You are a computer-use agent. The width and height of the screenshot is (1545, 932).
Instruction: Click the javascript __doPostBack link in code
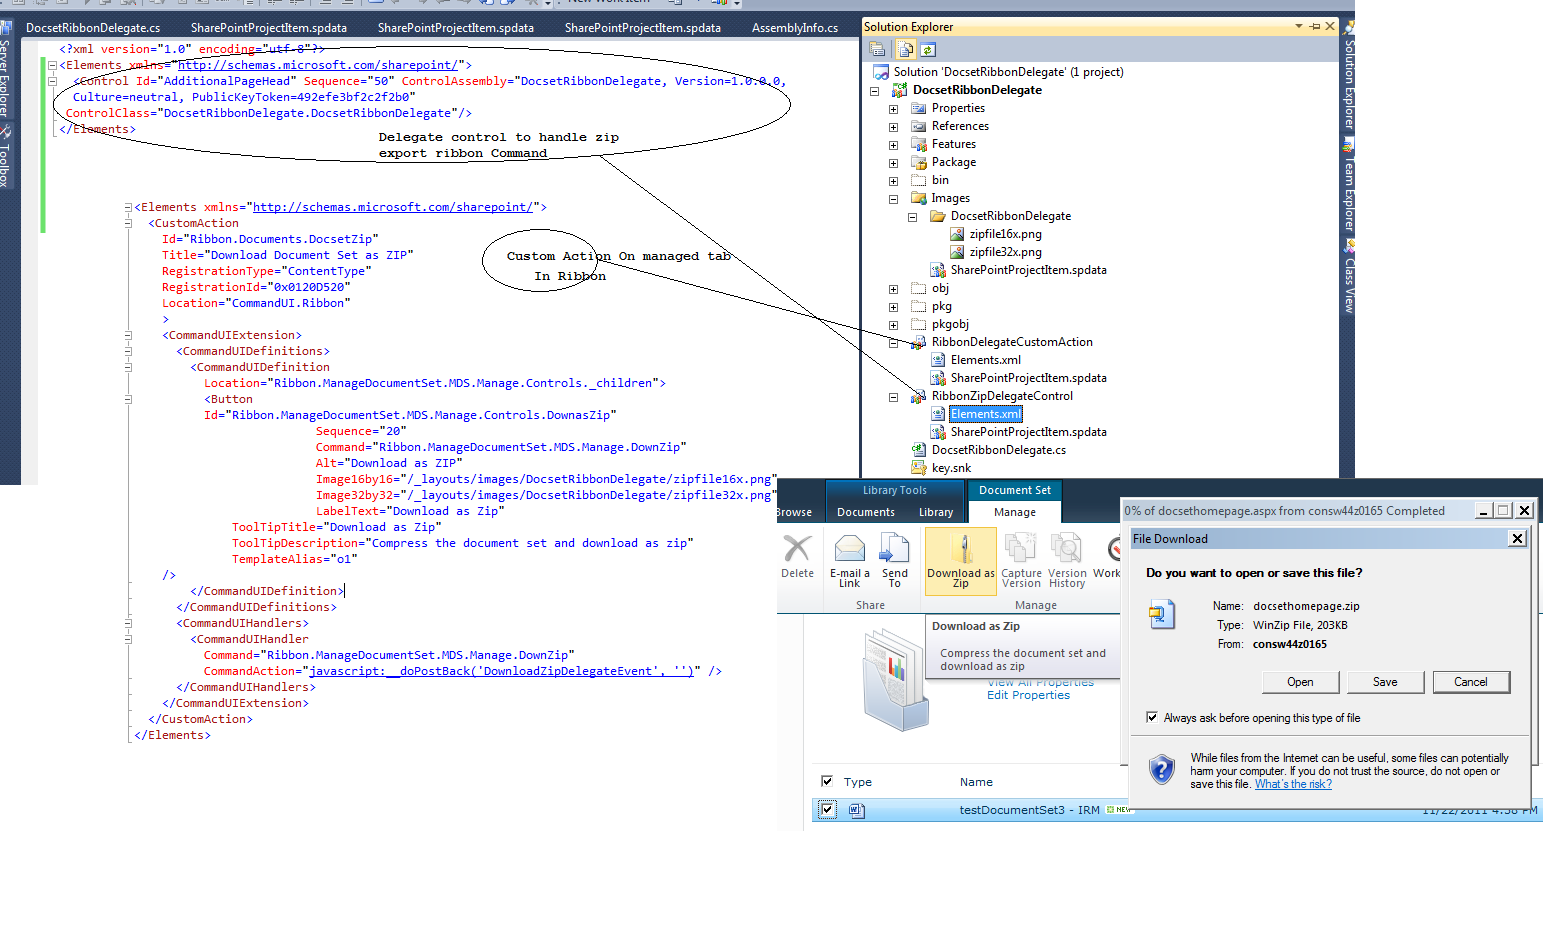(500, 671)
